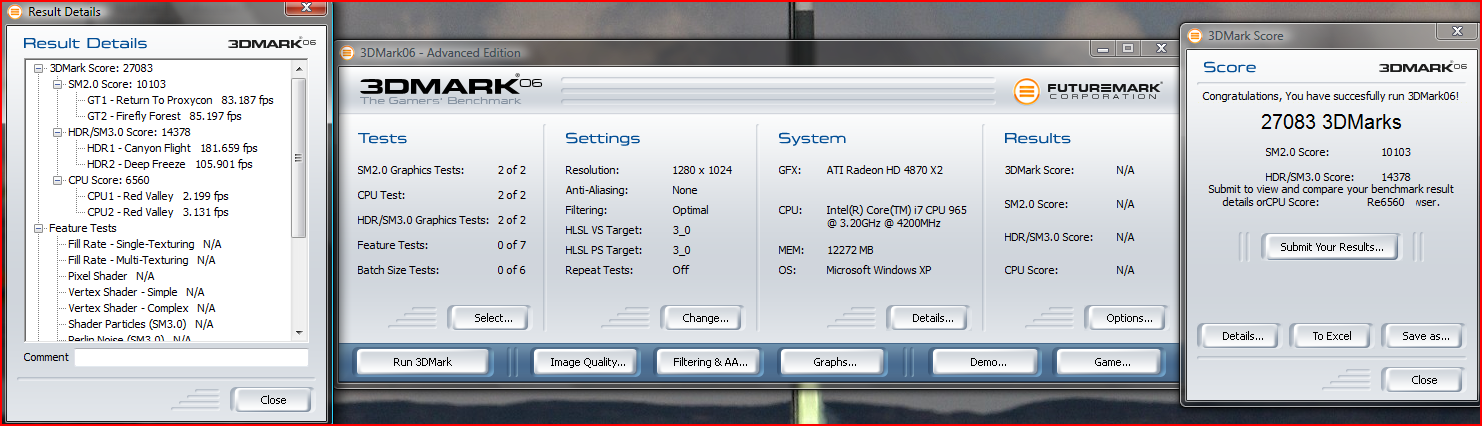Click Submit Your Results... in Score window
The width and height of the screenshot is (1482, 426).
[x=1332, y=247]
